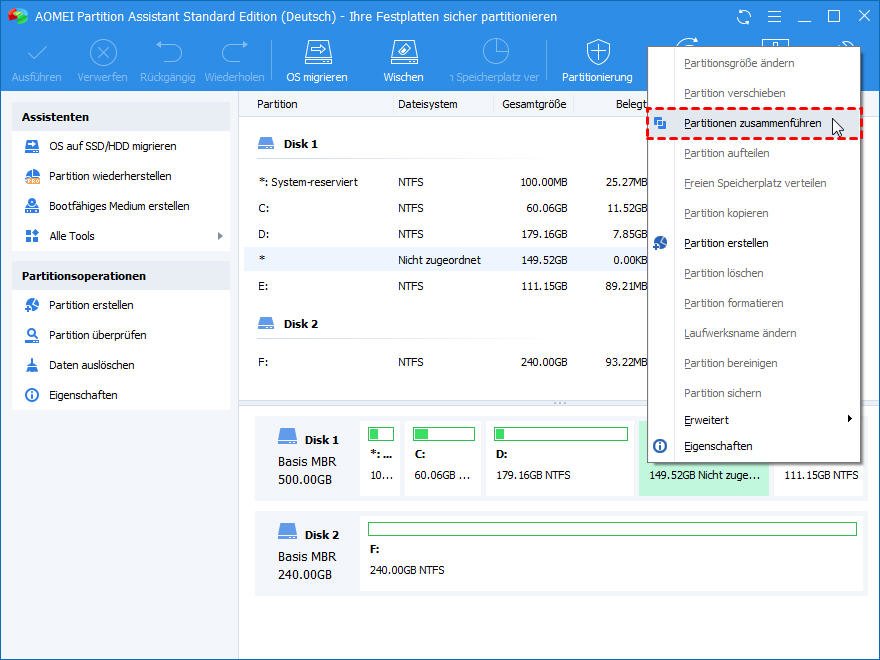Click OS auf SSD/HDD migrieren wizard
The width and height of the screenshot is (880, 660).
tap(112, 146)
